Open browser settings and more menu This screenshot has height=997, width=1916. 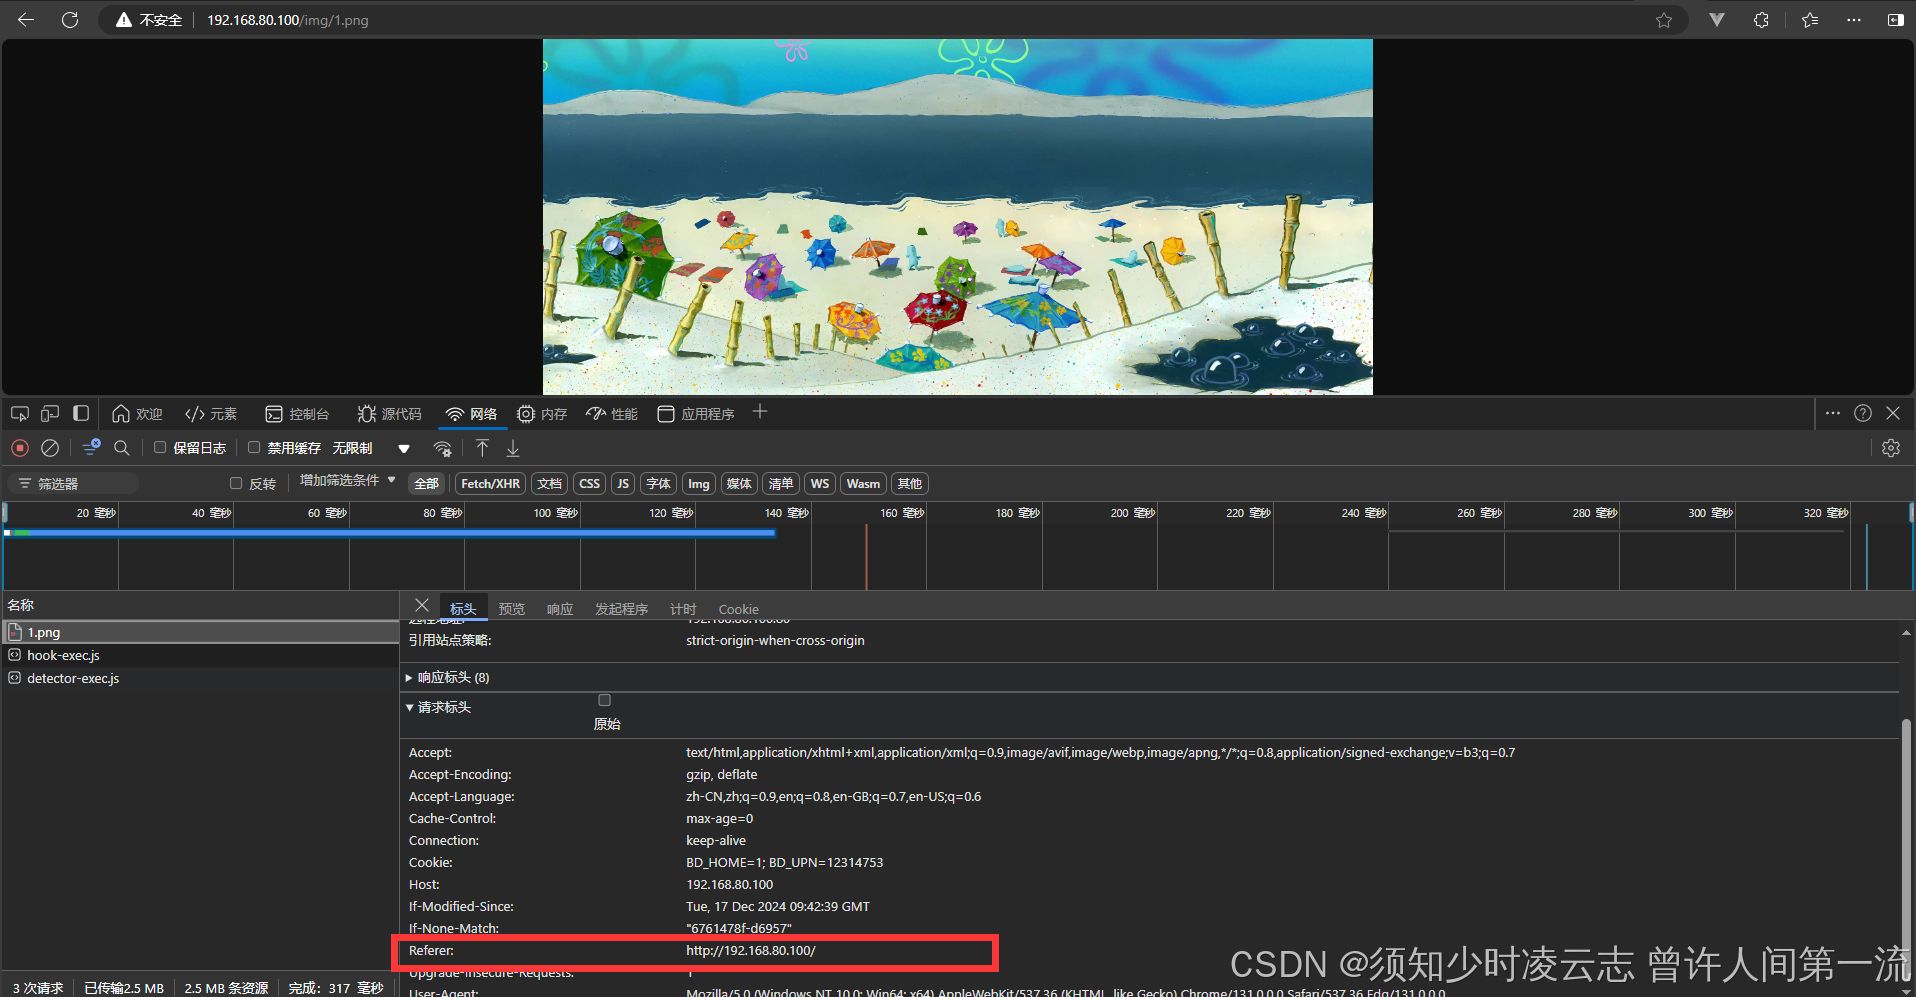[x=1854, y=20]
